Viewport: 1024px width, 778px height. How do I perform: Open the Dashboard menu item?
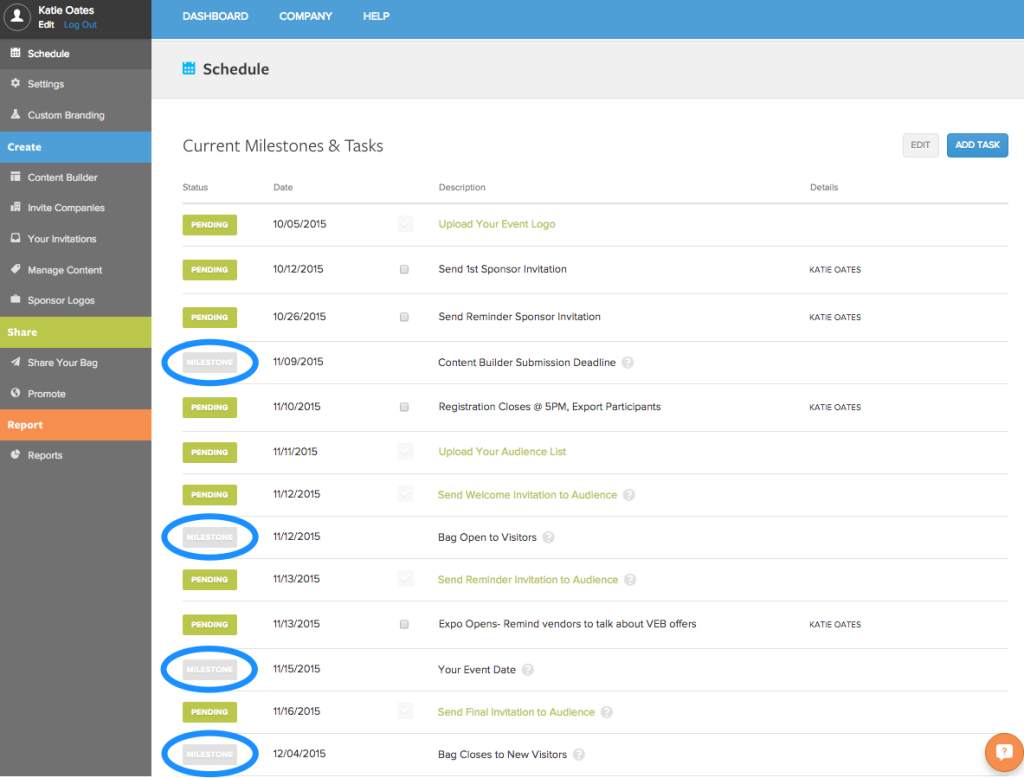click(x=215, y=16)
